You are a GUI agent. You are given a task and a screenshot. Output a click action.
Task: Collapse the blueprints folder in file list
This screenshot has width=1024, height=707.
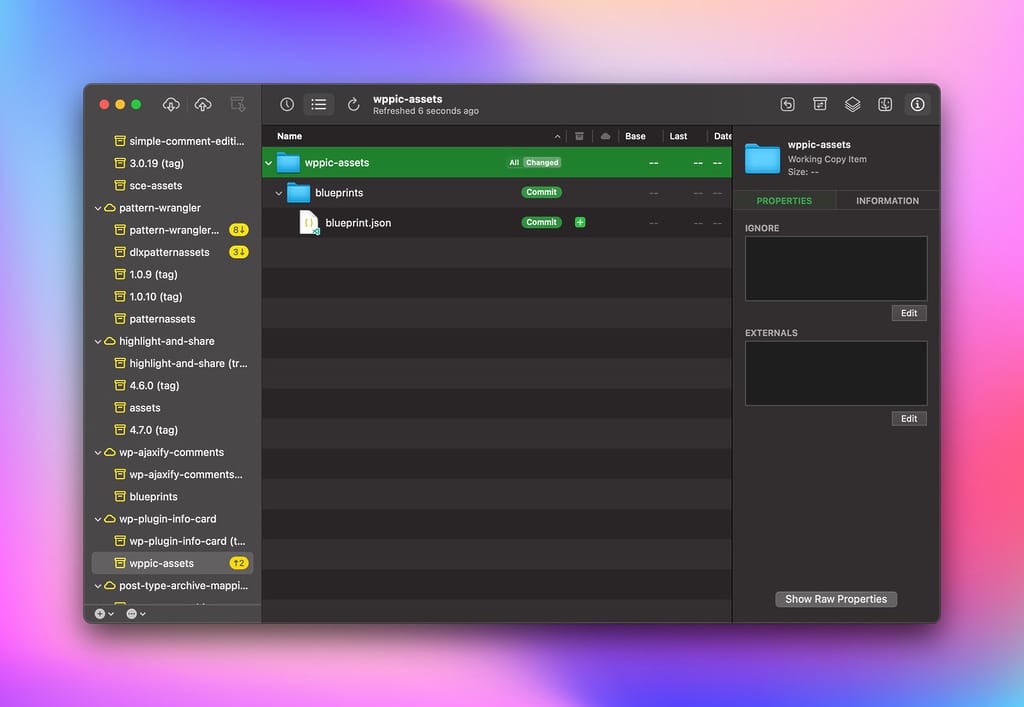(279, 193)
